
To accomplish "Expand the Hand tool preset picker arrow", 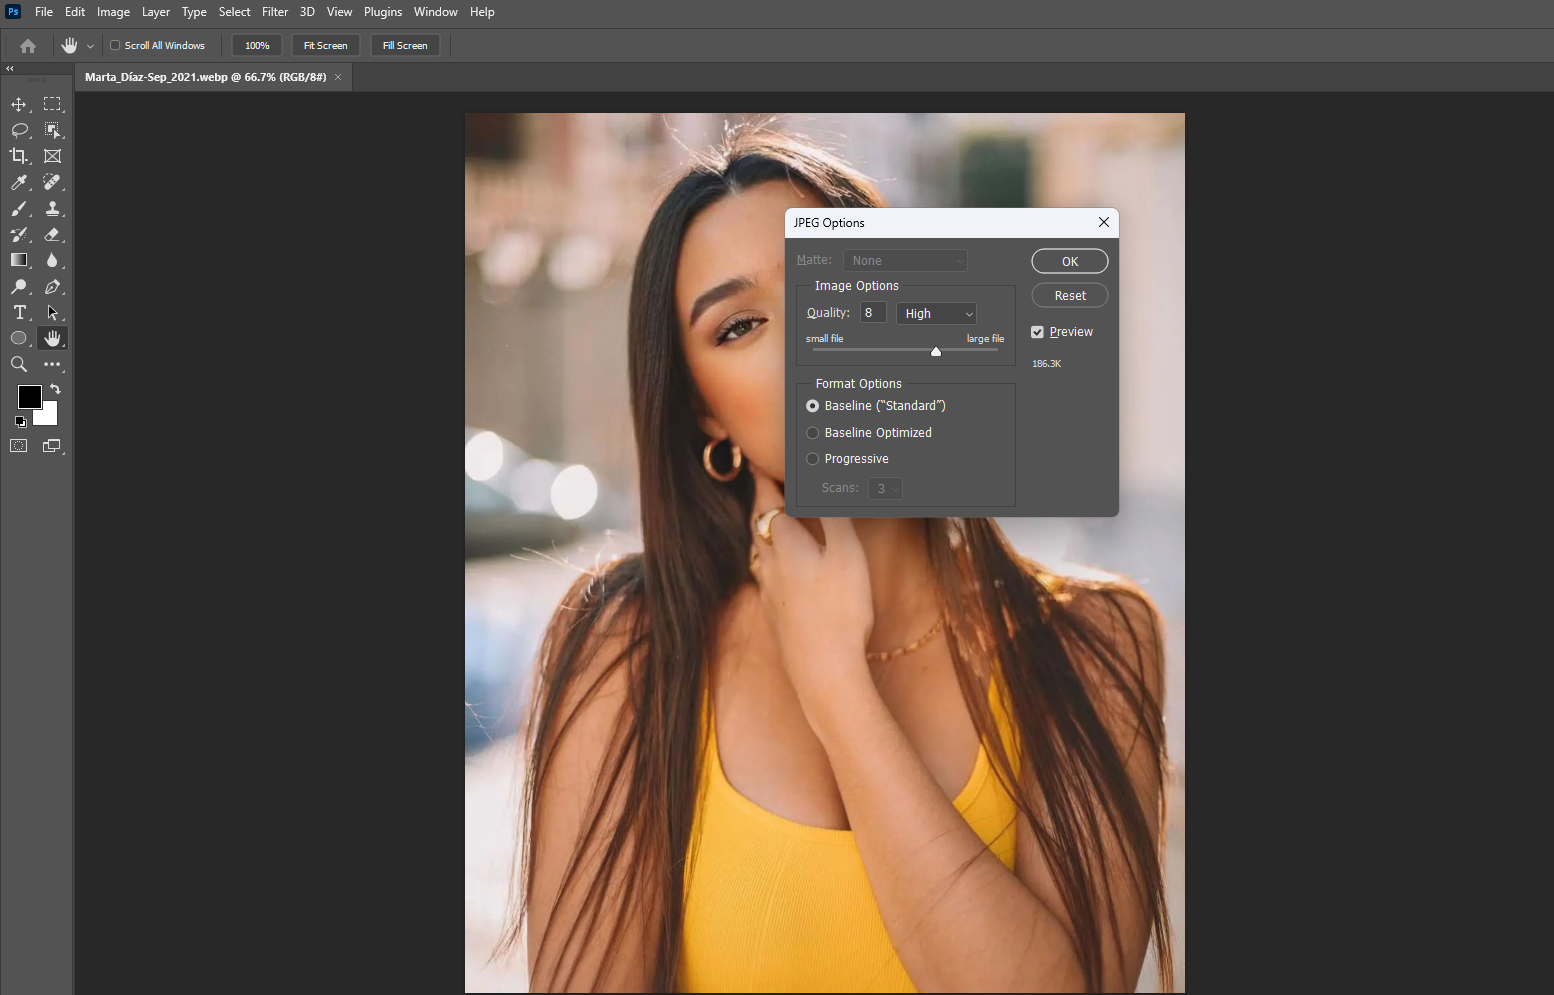I will click(90, 46).
